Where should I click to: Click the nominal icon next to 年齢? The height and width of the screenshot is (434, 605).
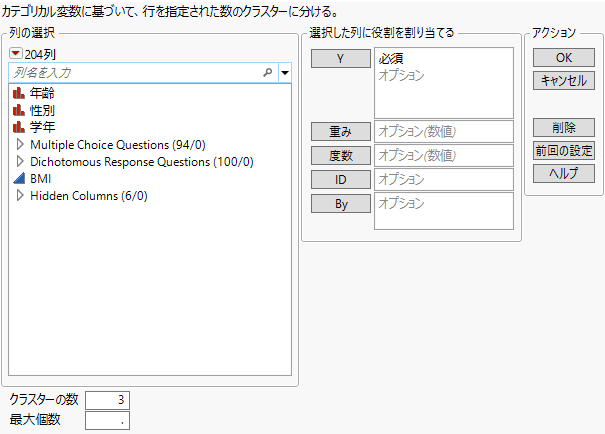point(19,93)
